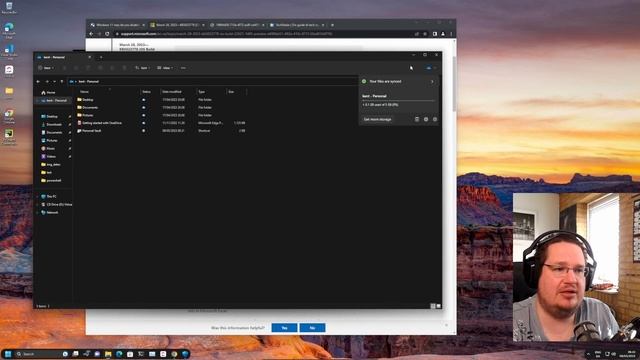Open the powershell folder in navigation pane
Image resolution: width=640 pixels, height=360 pixels.
53,180
